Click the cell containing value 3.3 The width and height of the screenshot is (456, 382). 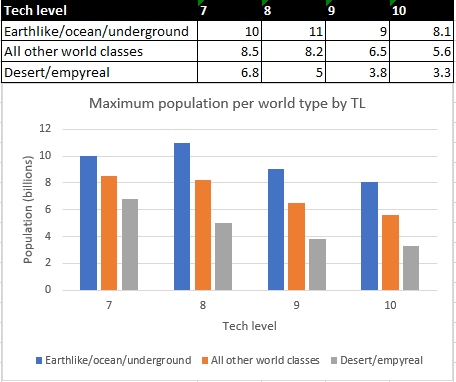click(x=421, y=72)
